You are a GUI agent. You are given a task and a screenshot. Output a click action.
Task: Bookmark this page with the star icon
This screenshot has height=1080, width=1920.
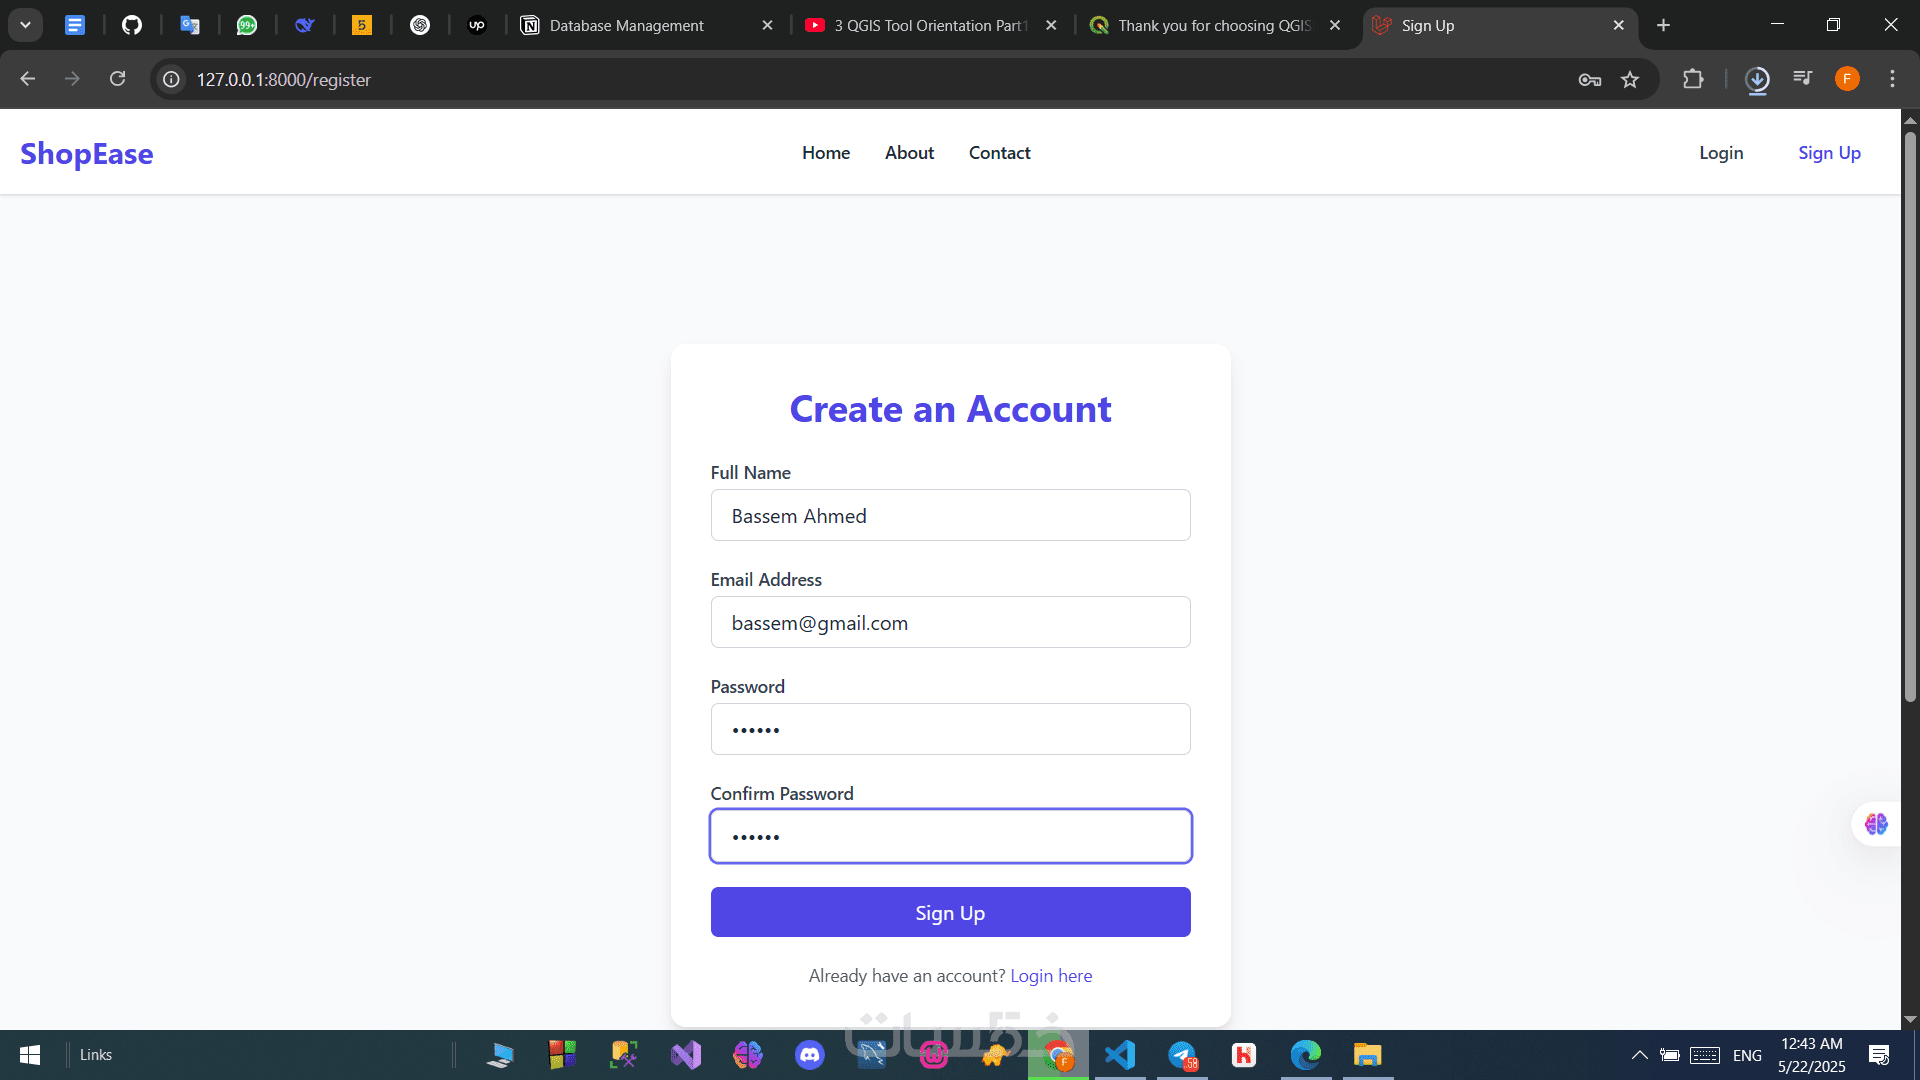(1630, 80)
